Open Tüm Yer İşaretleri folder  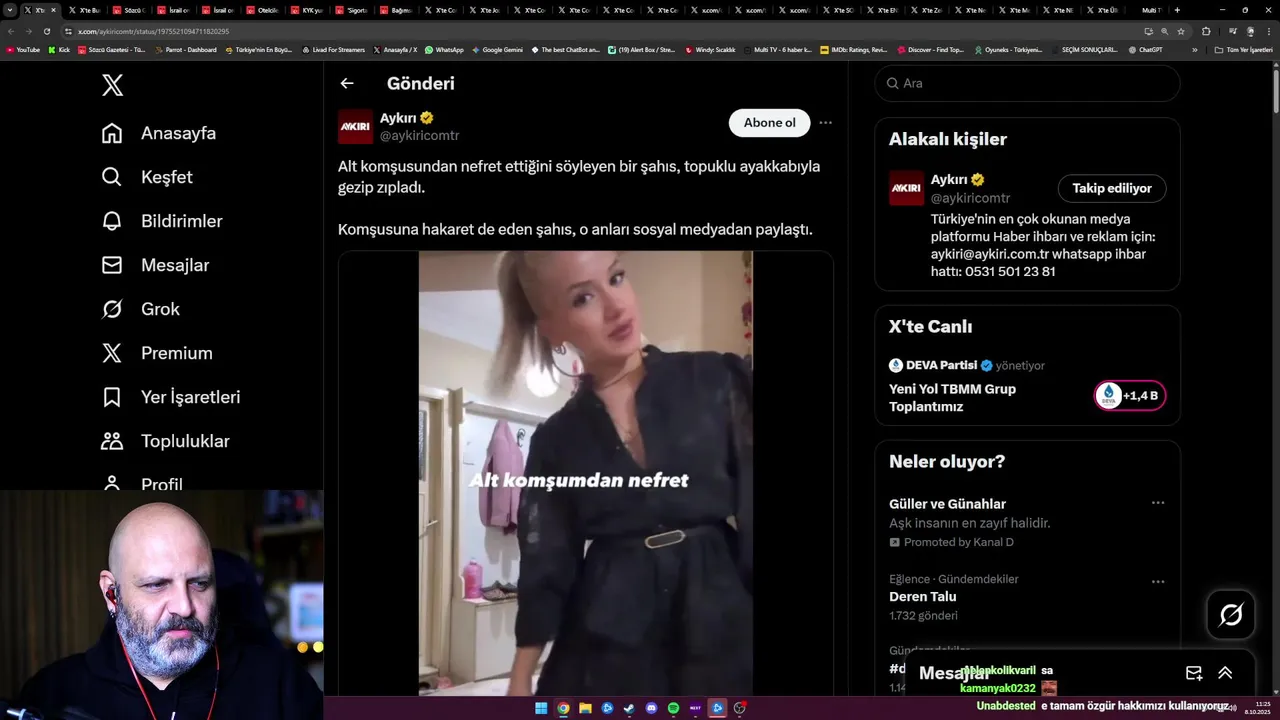(x=1244, y=50)
